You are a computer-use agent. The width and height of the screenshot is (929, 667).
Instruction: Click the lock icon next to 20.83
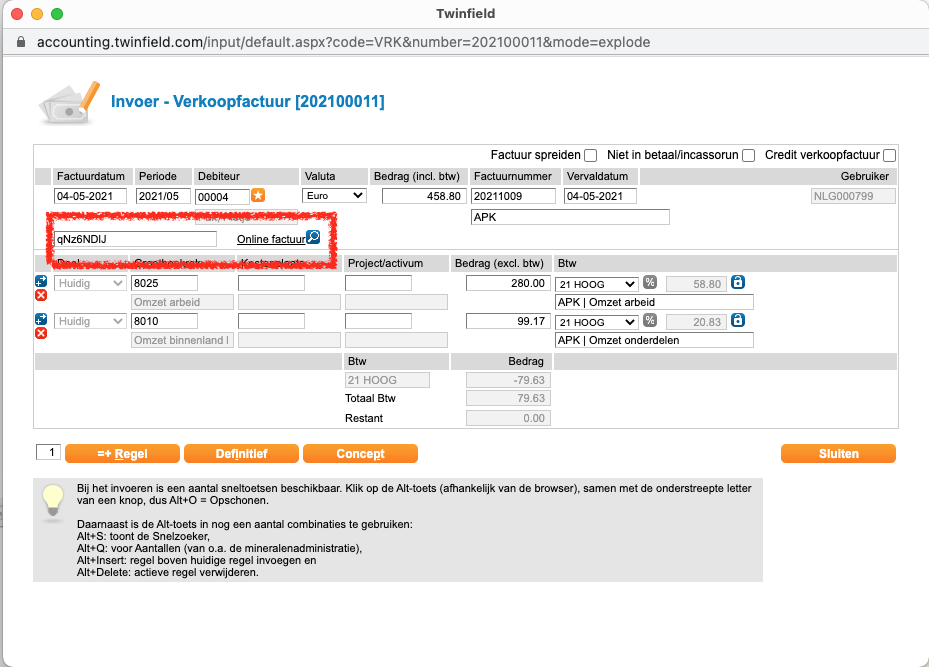737,321
